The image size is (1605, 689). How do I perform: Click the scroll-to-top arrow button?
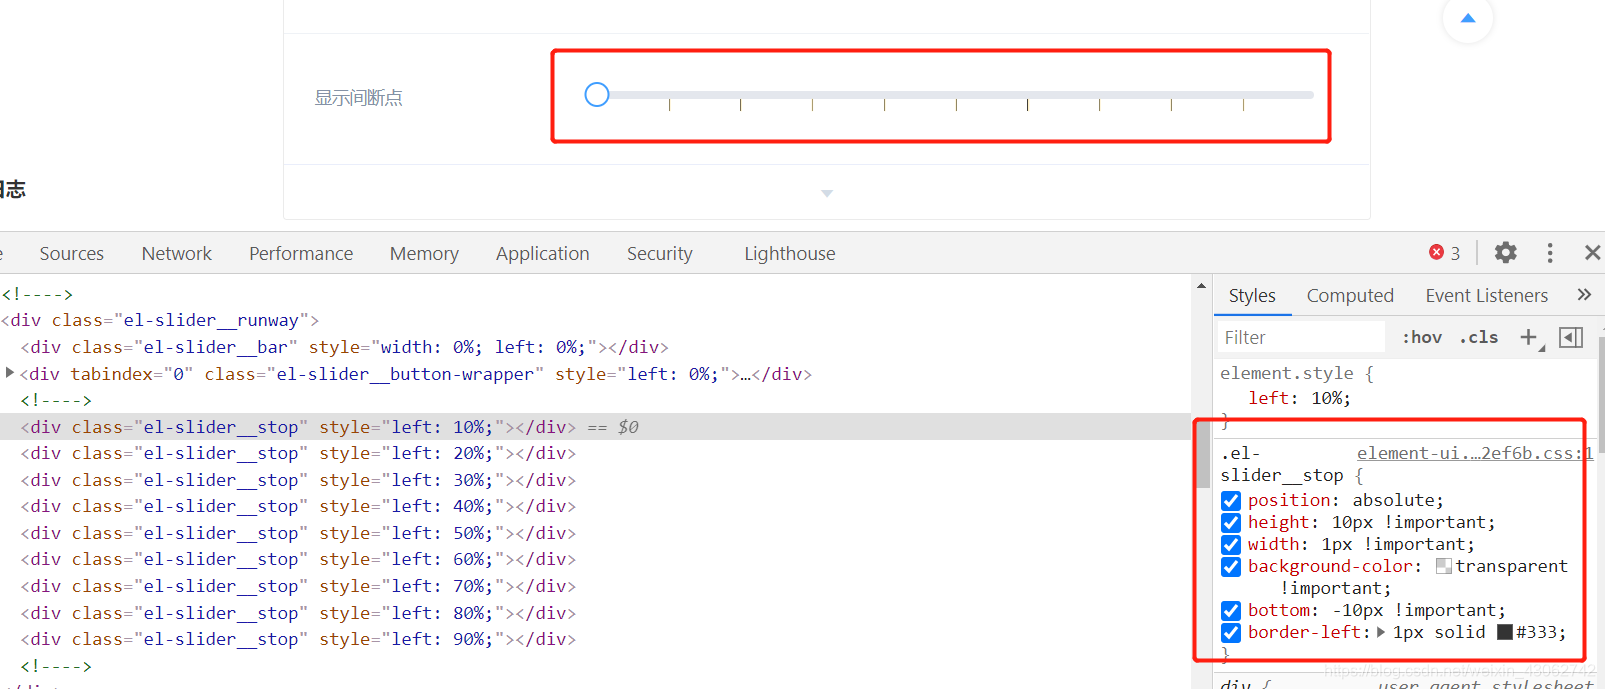tap(1468, 18)
